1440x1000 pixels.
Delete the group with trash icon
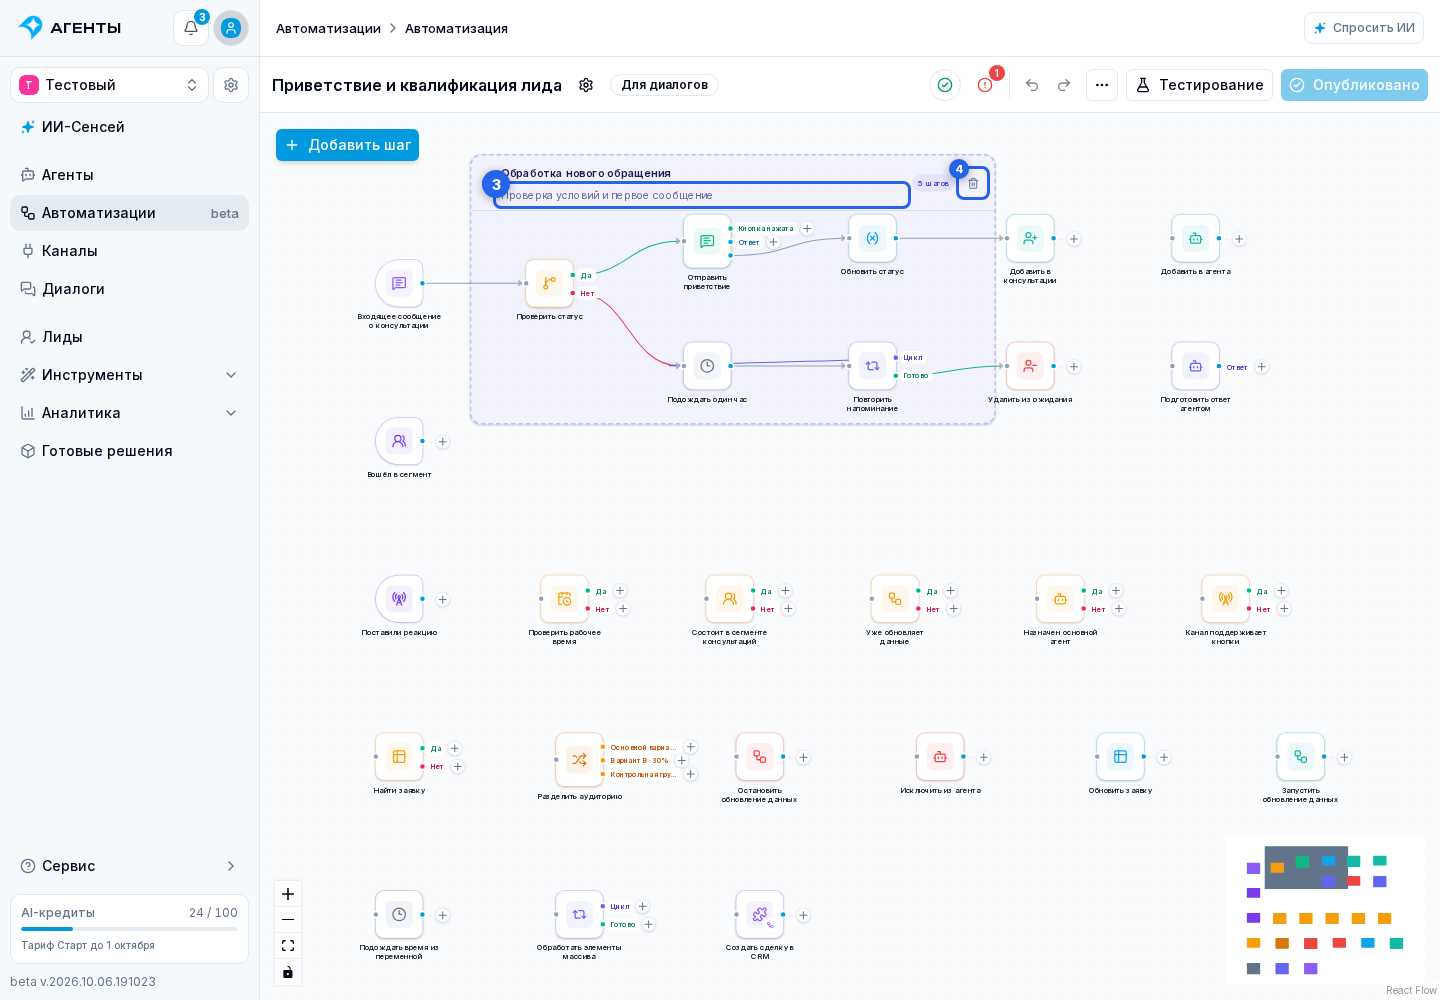pos(973,183)
